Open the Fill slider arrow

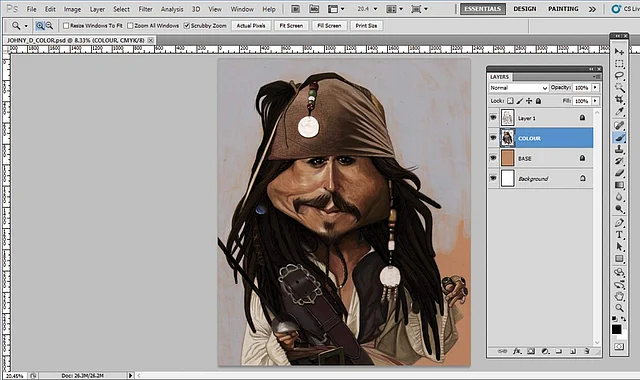tap(596, 101)
